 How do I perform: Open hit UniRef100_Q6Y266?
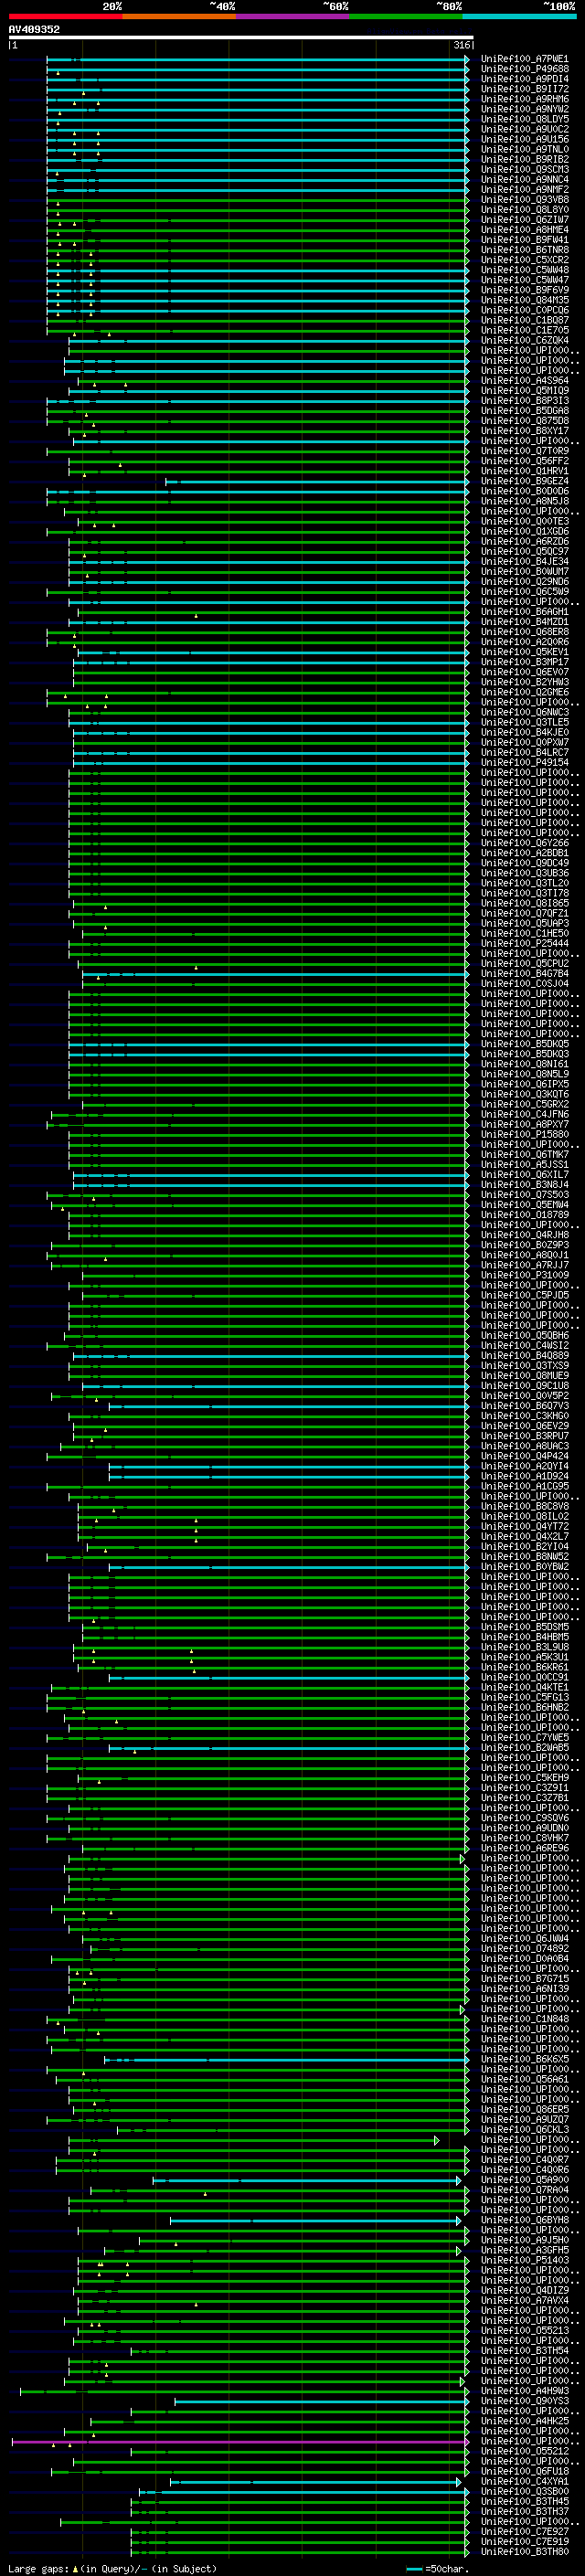pyautogui.click(x=524, y=843)
